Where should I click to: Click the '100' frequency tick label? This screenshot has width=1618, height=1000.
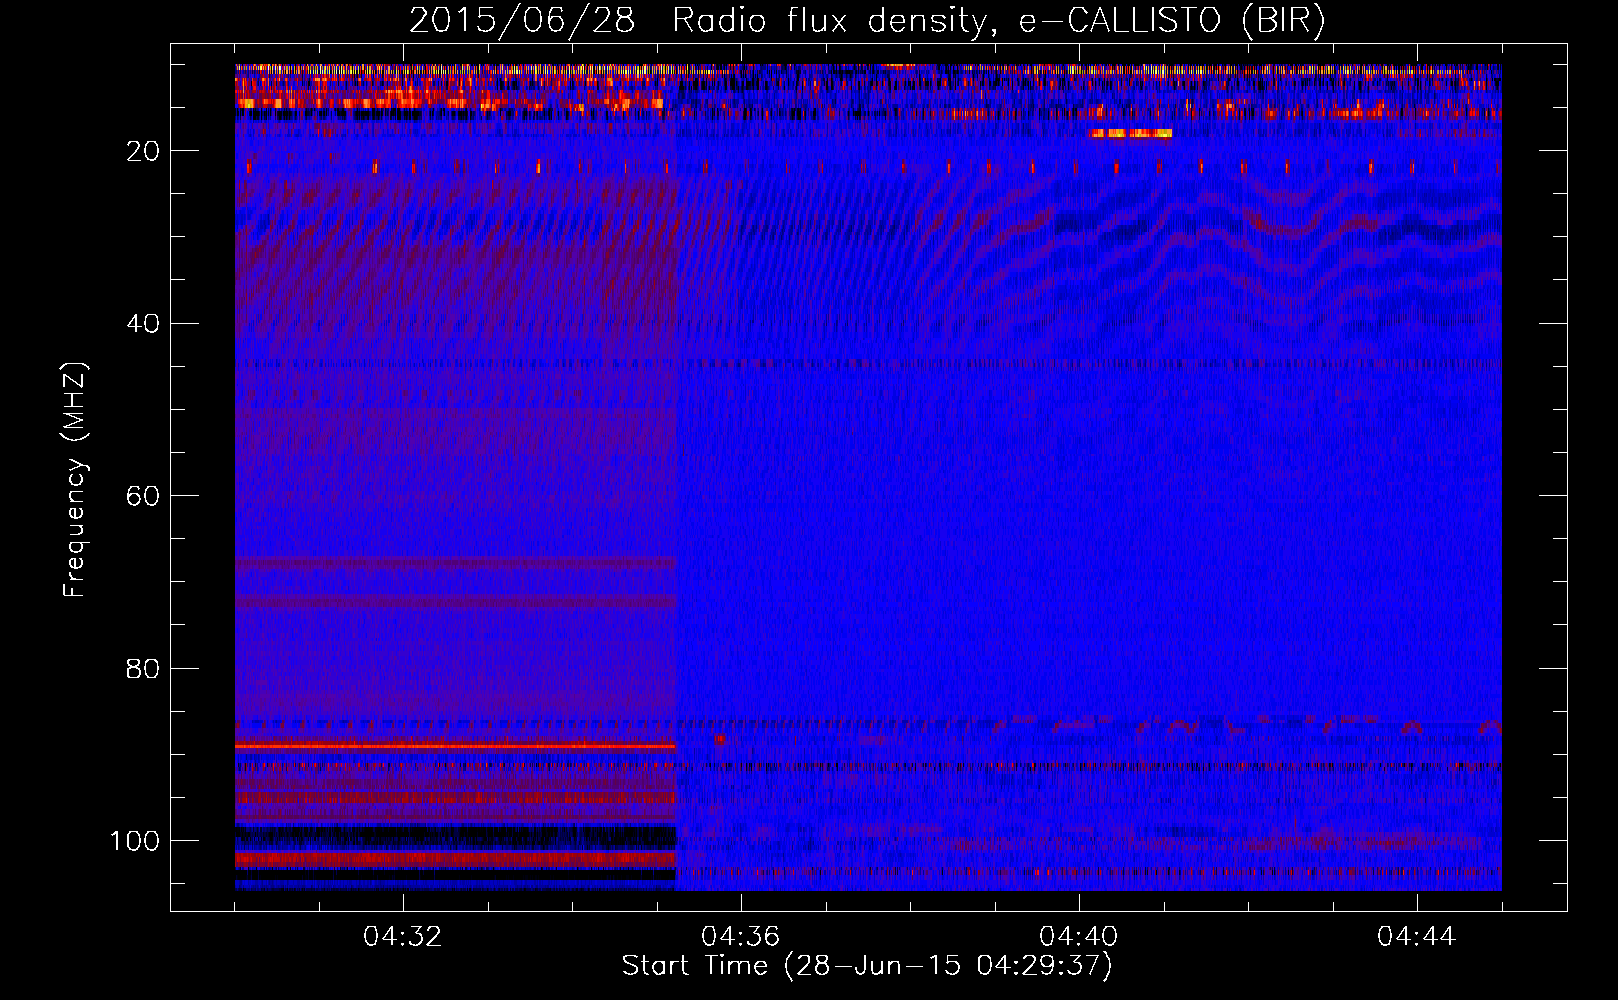(135, 841)
